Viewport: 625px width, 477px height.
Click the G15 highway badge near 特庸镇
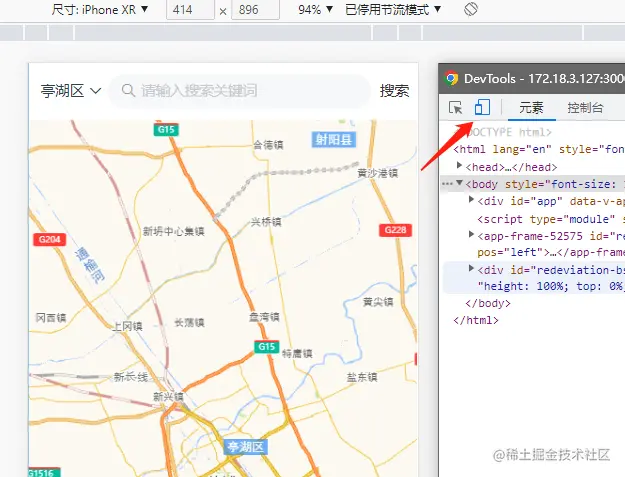(x=267, y=347)
